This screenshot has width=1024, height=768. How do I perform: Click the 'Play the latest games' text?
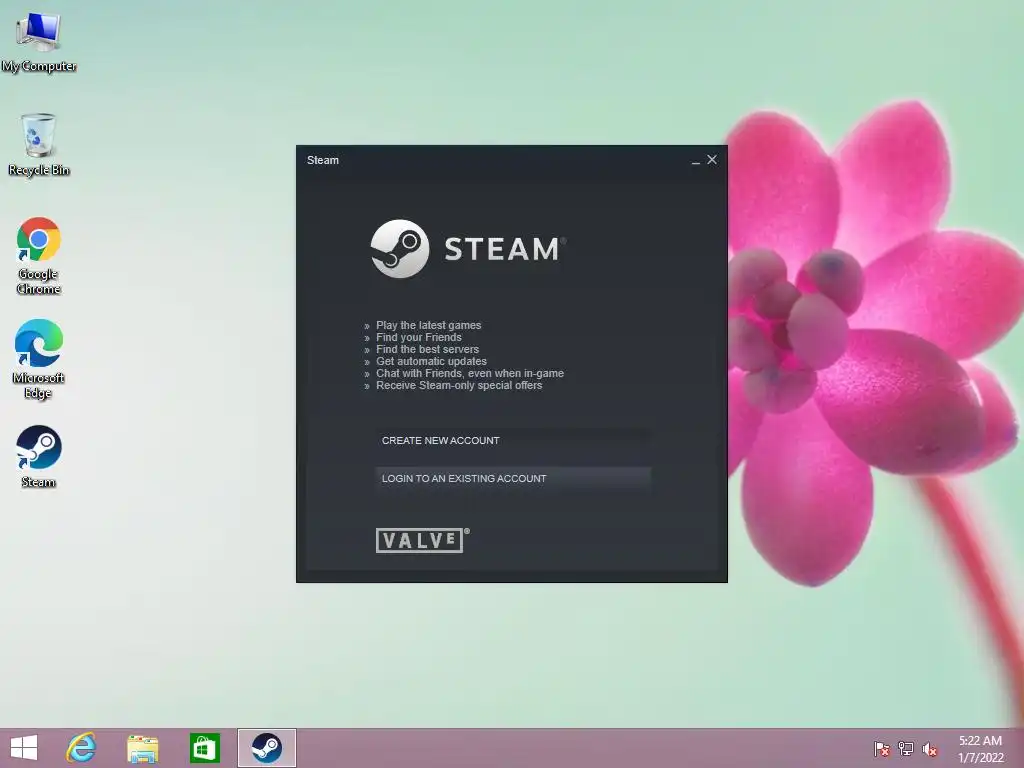[x=428, y=325]
